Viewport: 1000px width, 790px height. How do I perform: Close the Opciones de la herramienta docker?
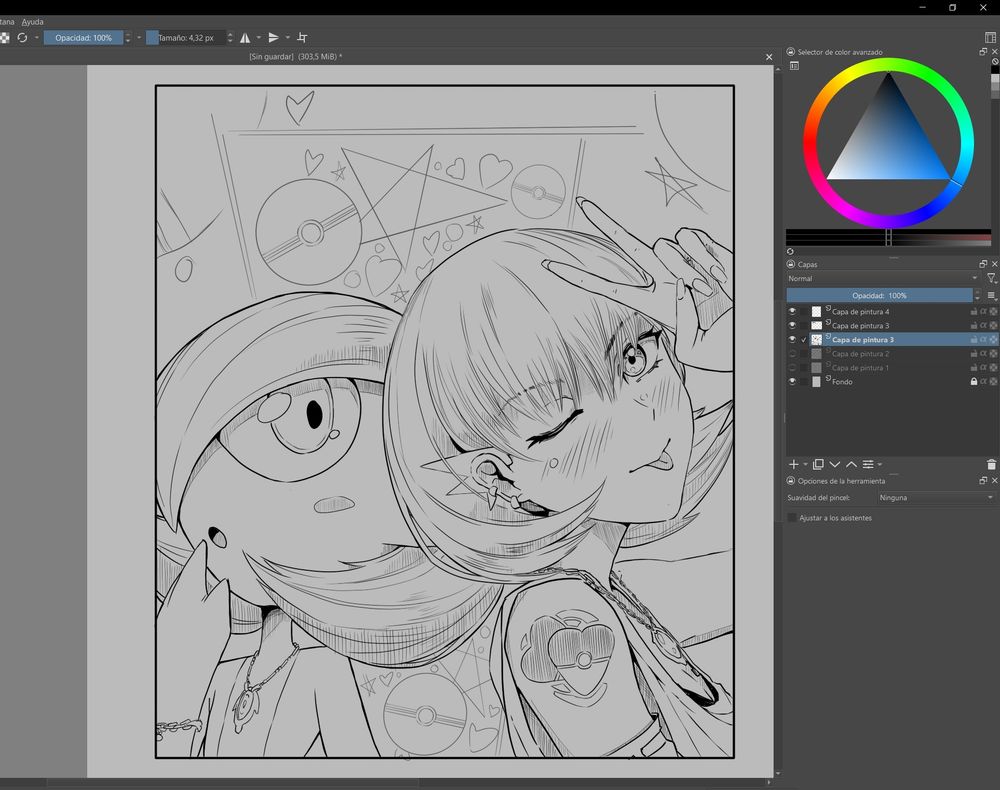tap(994, 481)
